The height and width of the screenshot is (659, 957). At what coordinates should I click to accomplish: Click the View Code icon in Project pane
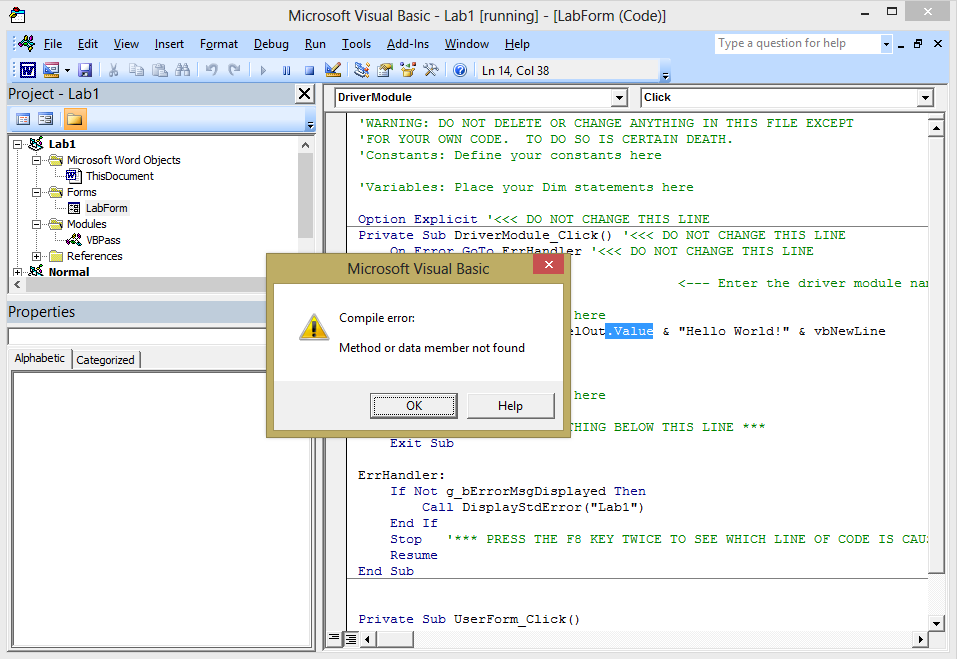[x=23, y=119]
